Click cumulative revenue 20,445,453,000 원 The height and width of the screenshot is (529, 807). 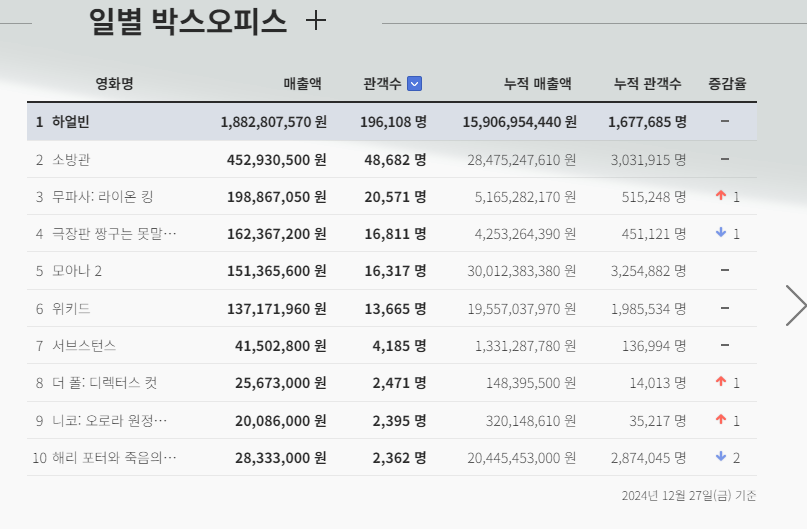click(x=521, y=458)
